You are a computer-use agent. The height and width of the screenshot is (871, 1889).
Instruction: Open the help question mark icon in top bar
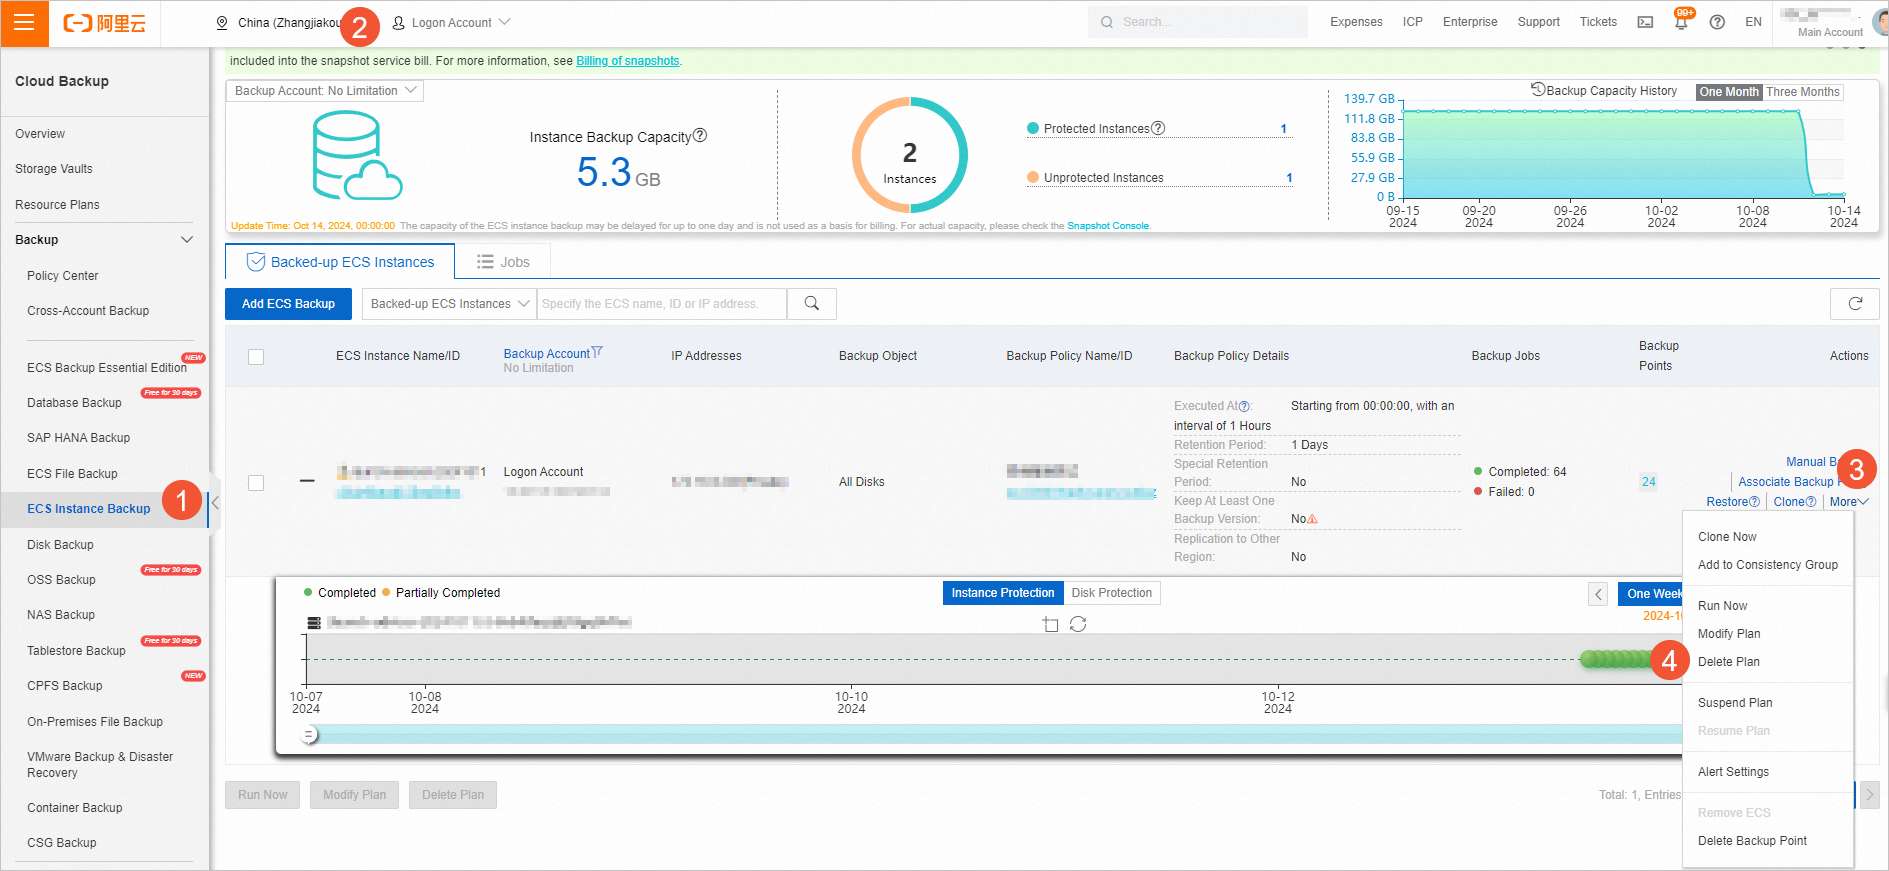click(1717, 22)
